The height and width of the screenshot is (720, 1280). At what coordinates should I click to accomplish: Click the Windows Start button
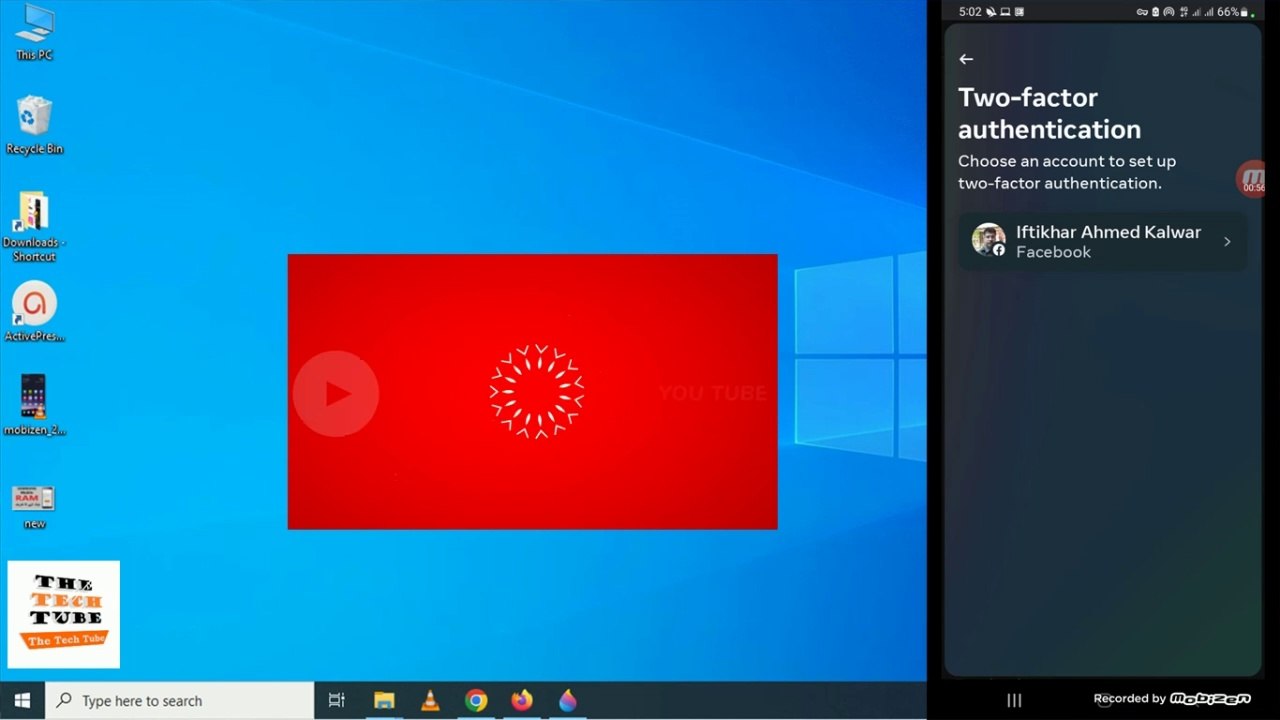[x=22, y=701]
